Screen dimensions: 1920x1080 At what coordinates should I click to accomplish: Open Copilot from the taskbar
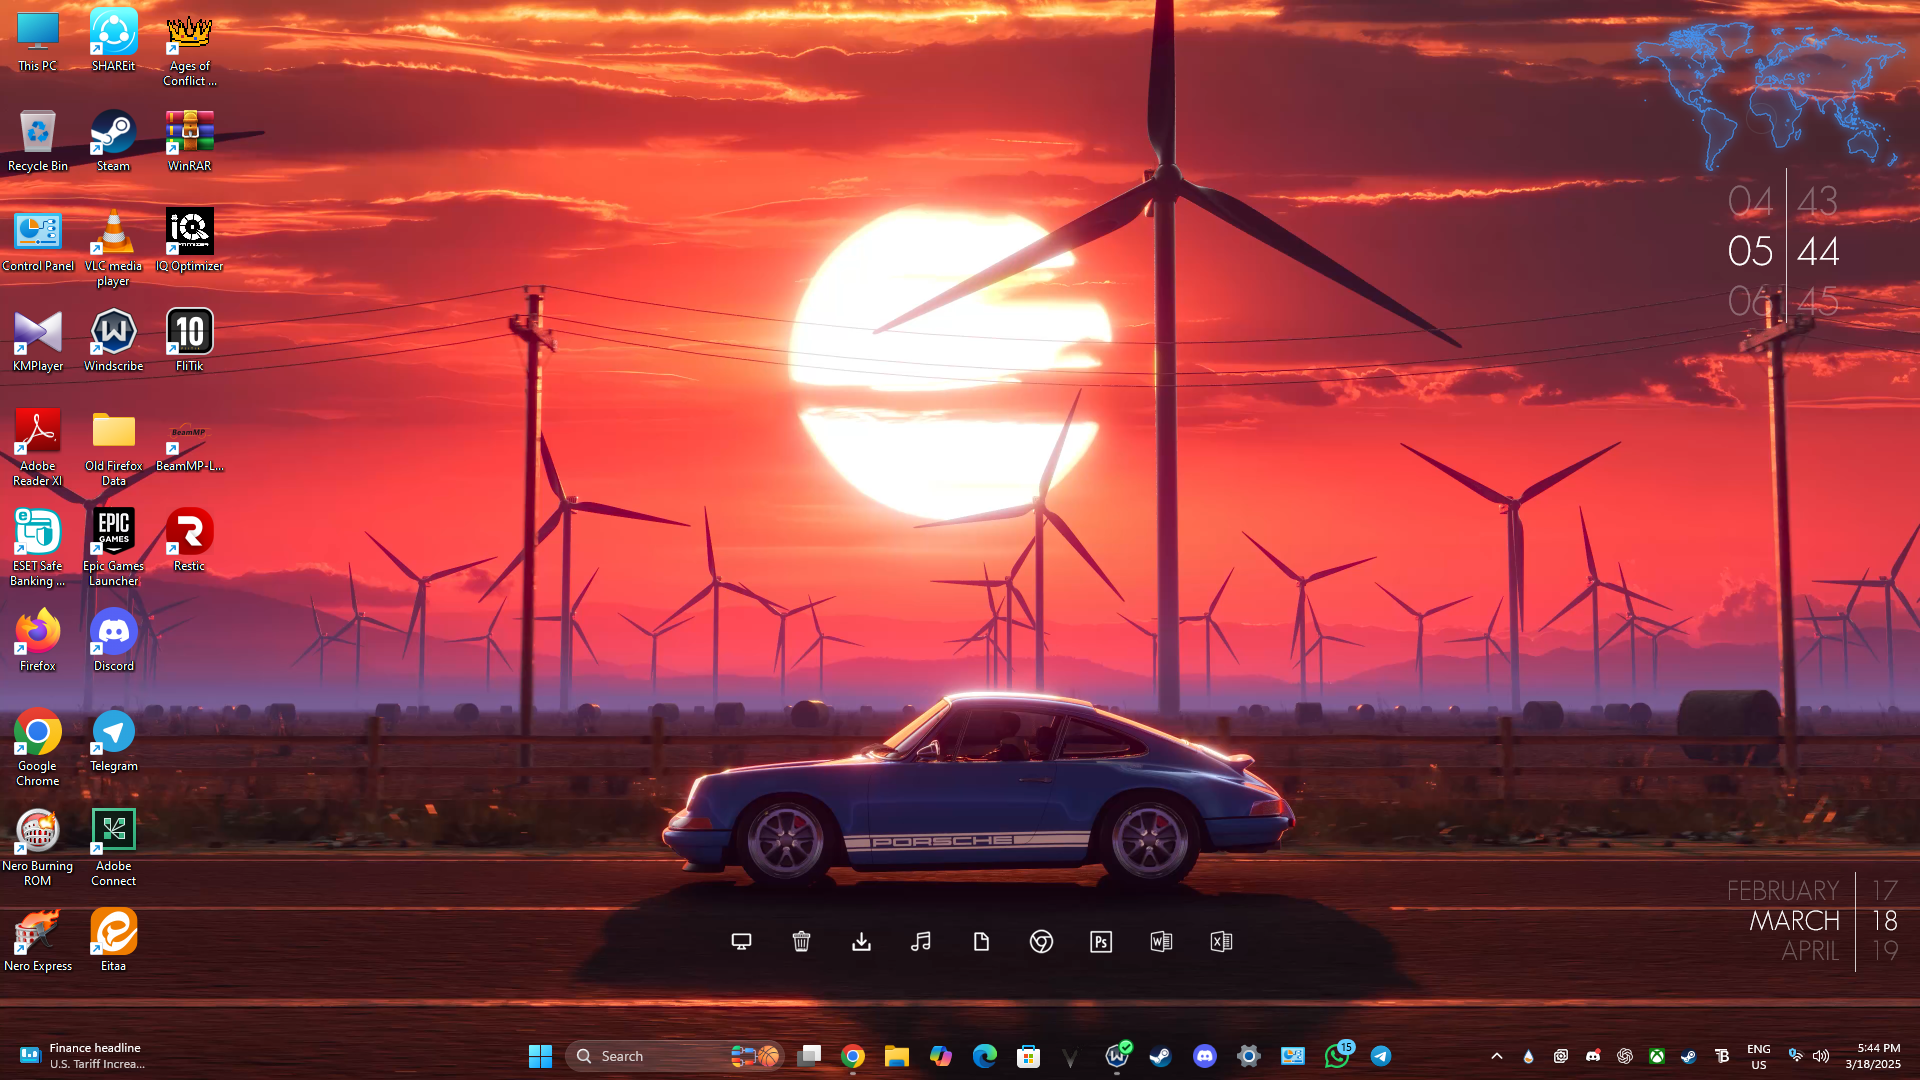[x=941, y=1056]
